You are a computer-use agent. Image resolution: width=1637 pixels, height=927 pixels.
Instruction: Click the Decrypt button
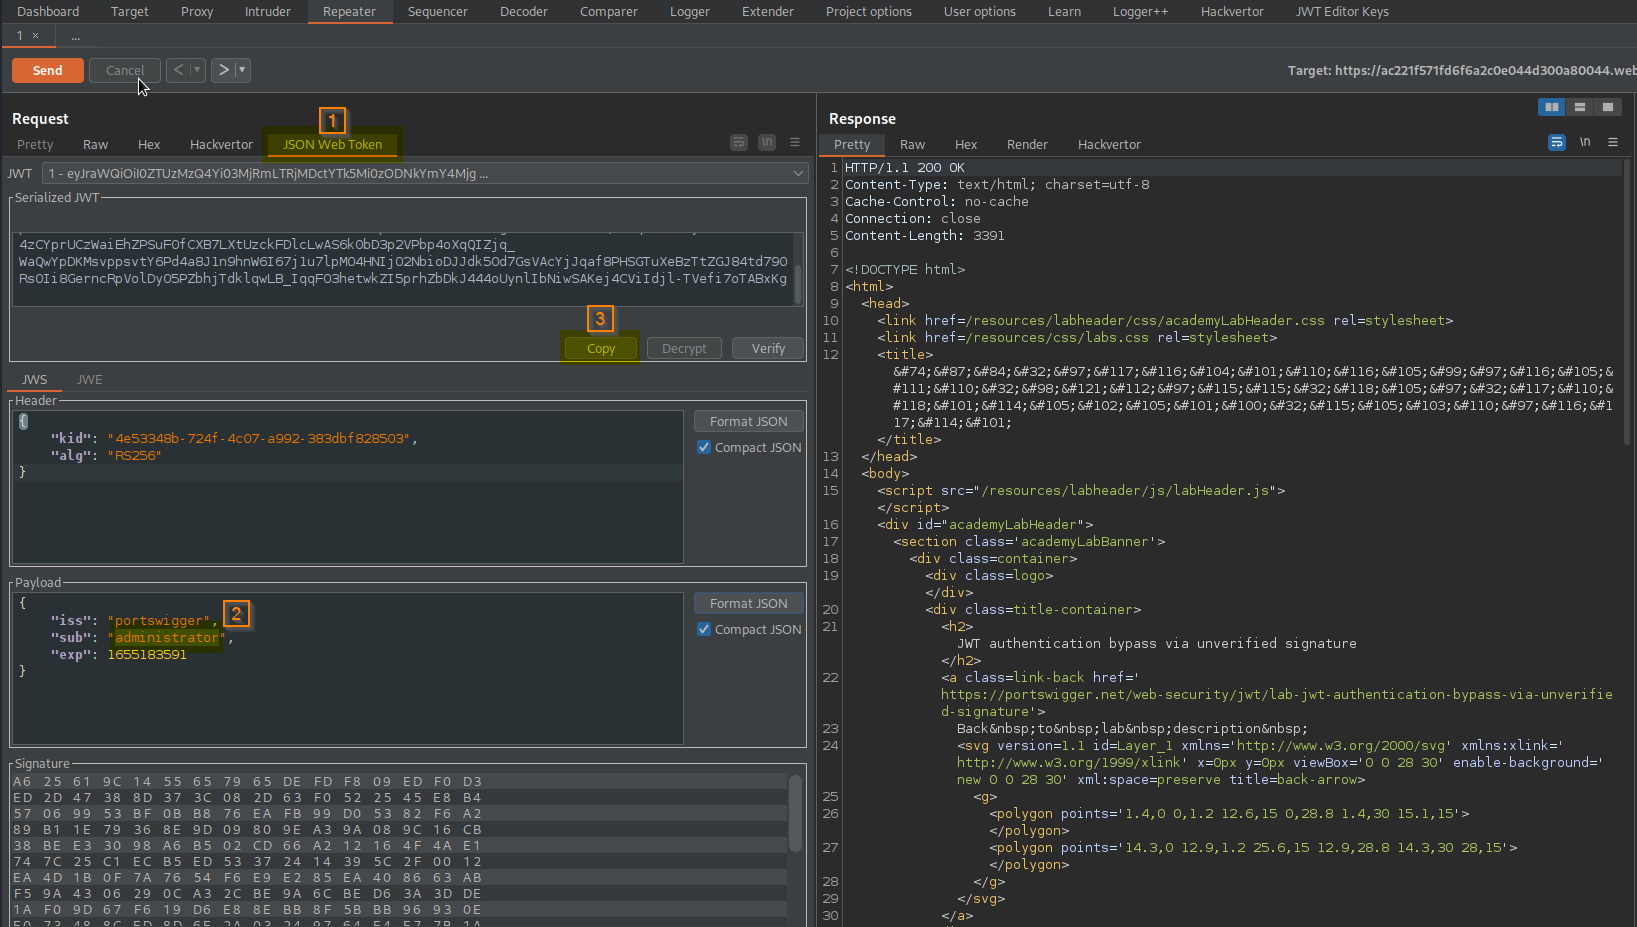coord(684,348)
